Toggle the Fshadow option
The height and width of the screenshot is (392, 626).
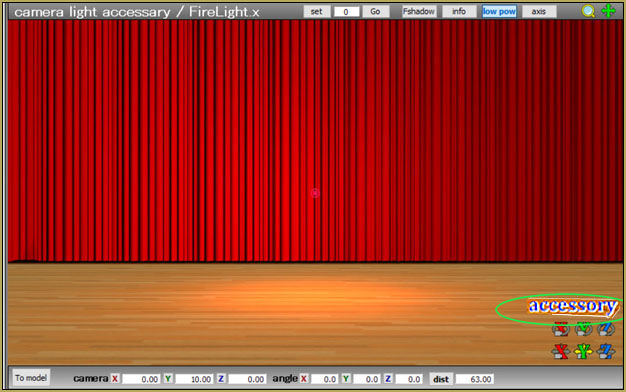tap(419, 12)
